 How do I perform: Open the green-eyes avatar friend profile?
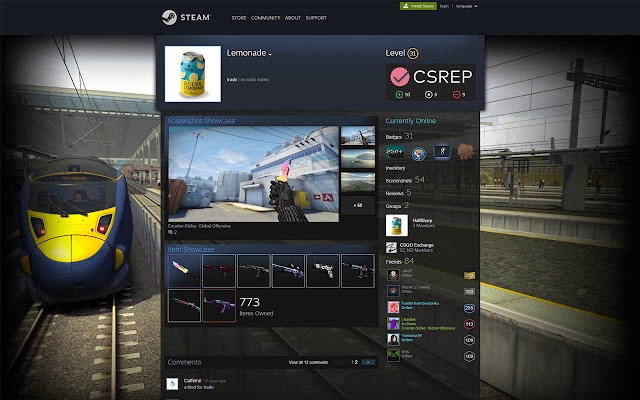pyautogui.click(x=393, y=356)
